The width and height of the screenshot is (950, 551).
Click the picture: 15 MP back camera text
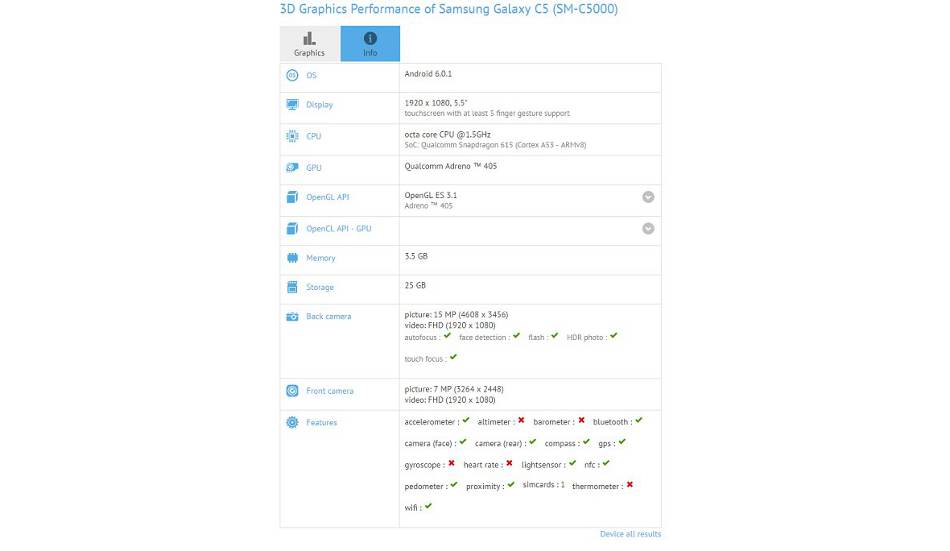tap(456, 315)
